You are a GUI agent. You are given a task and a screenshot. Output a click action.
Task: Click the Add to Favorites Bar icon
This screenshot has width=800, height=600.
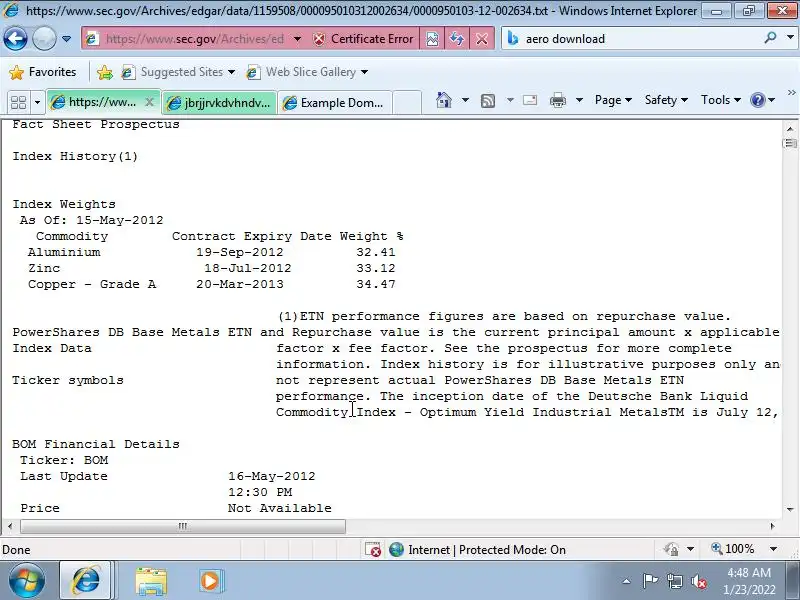click(105, 72)
